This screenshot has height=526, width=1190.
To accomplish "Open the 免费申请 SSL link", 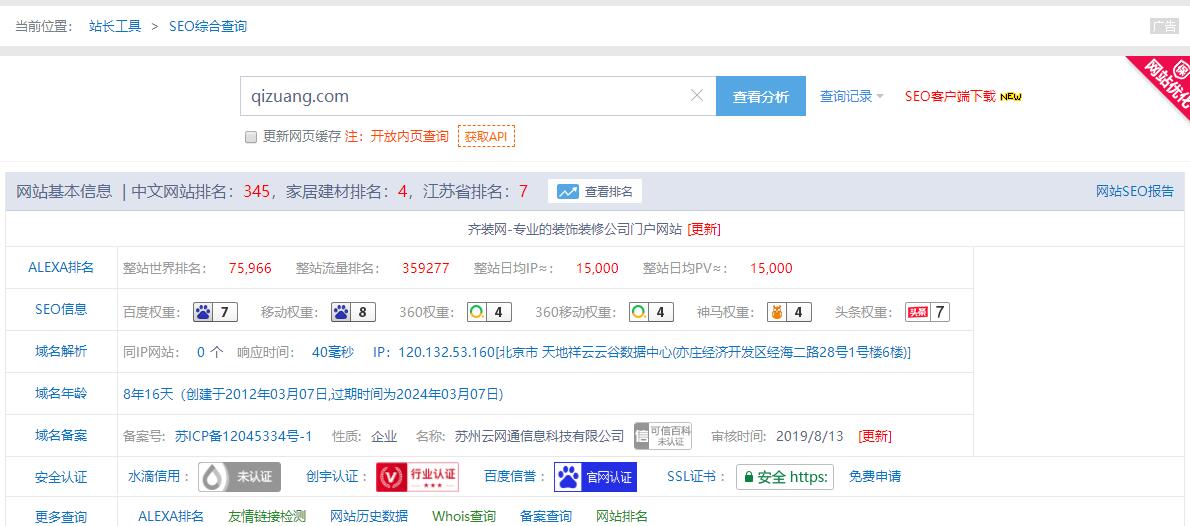I will (x=875, y=477).
